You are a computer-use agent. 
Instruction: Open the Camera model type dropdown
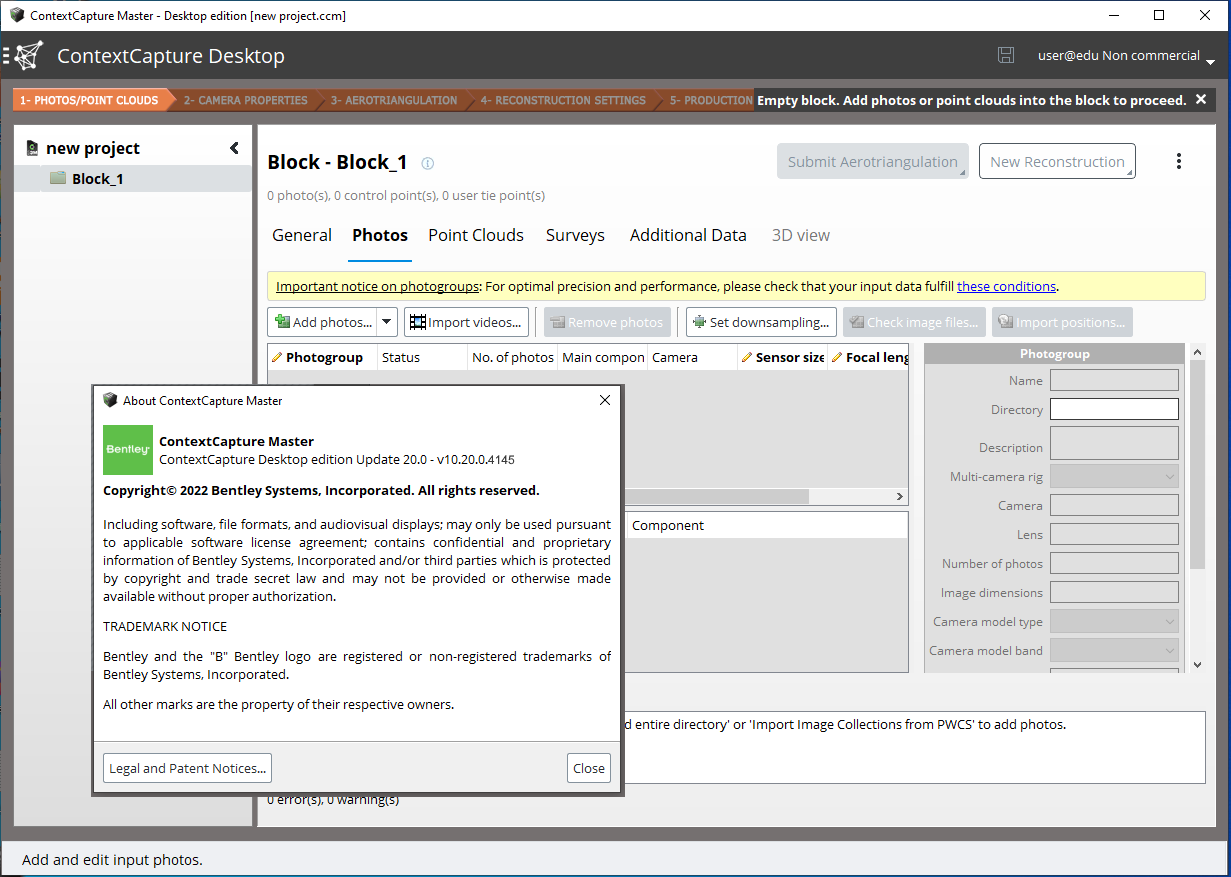pos(1114,622)
